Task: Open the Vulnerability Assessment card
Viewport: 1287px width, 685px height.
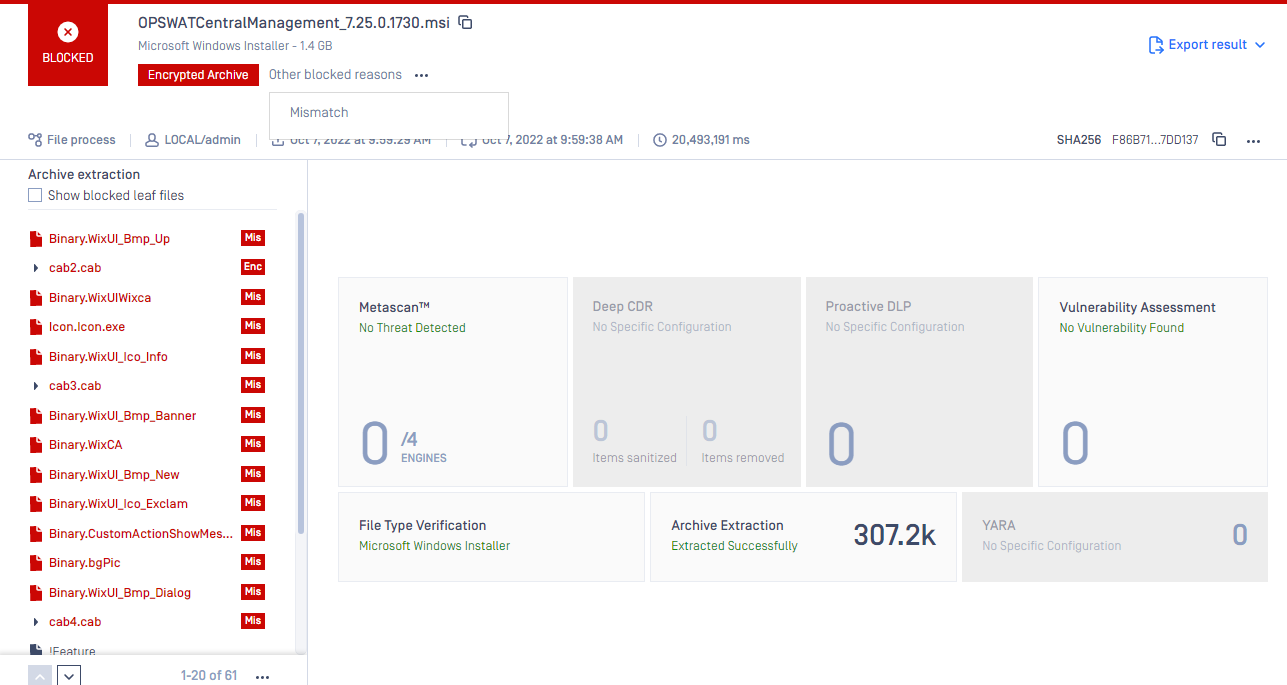Action: (x=1152, y=382)
